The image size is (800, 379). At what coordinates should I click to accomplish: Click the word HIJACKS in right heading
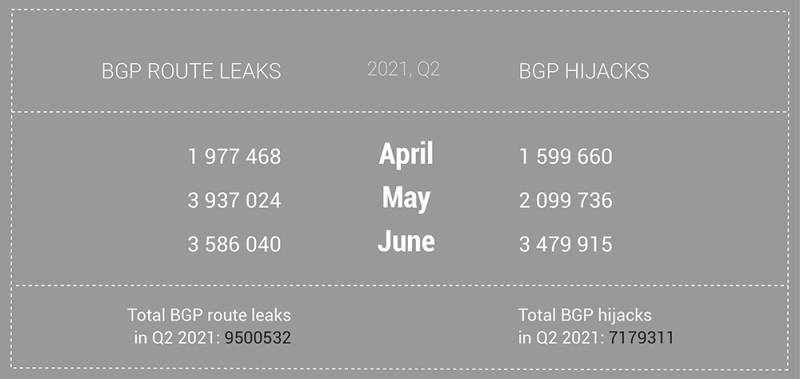point(607,71)
